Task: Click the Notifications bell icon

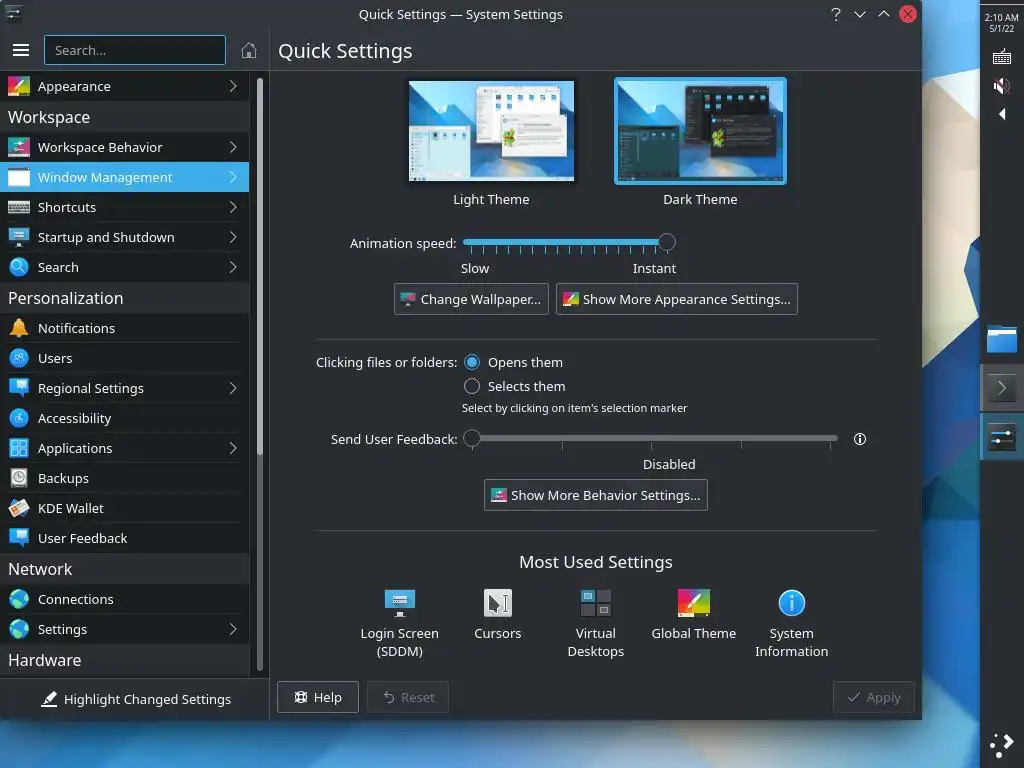Action: (x=18, y=328)
